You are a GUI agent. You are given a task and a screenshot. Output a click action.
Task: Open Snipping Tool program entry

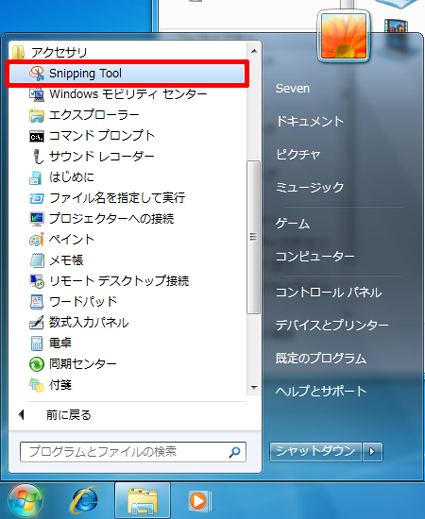coord(127,73)
